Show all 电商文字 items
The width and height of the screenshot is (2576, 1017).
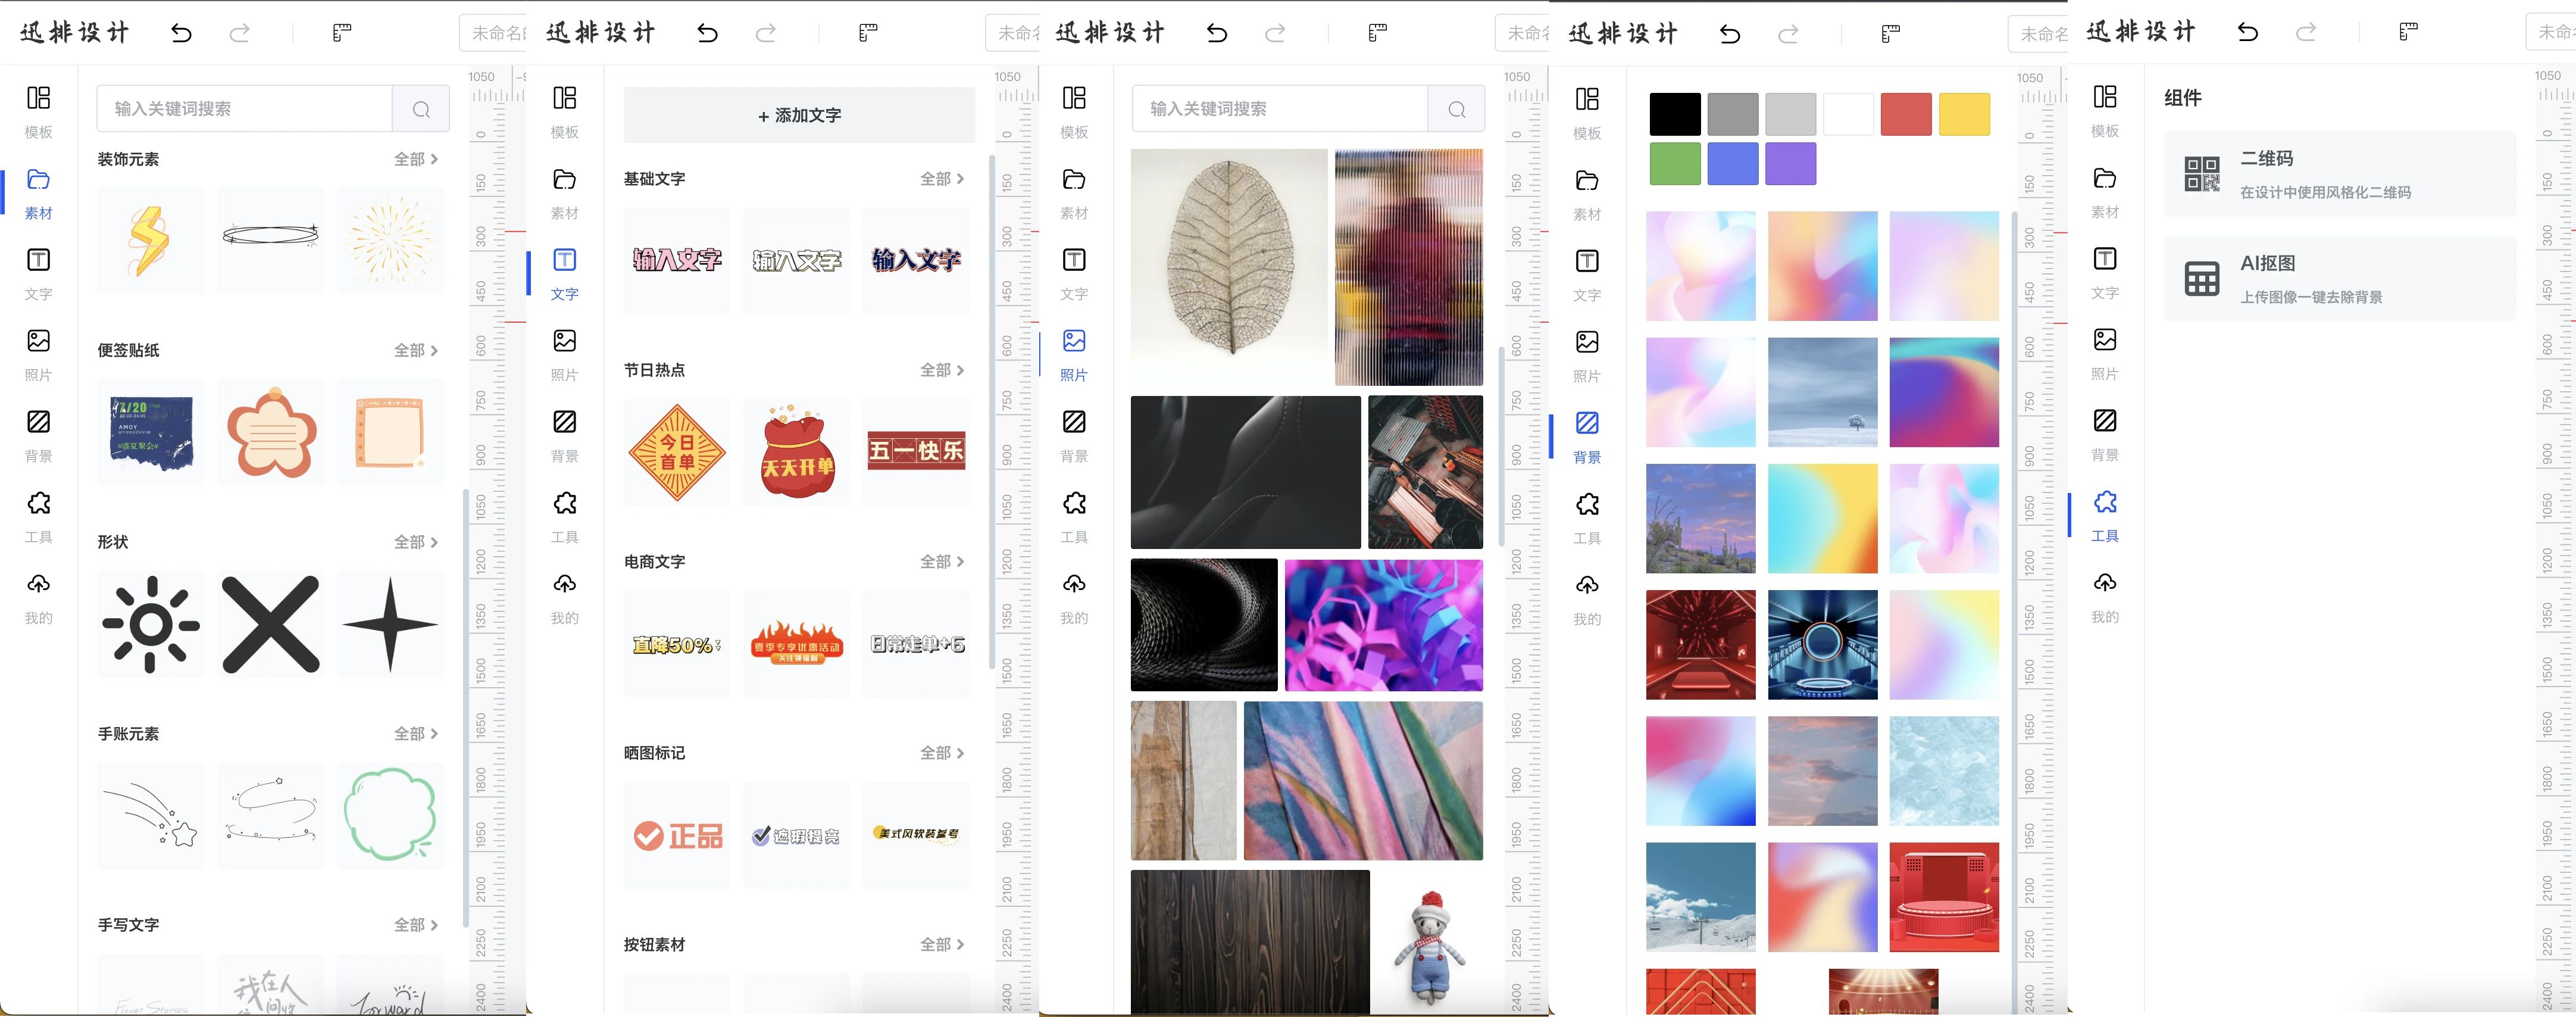point(942,562)
